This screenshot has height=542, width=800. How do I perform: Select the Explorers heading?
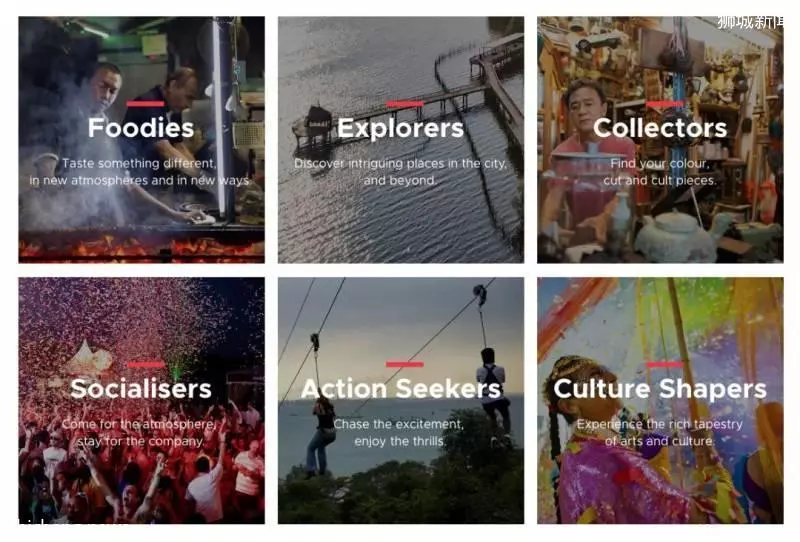pos(401,128)
